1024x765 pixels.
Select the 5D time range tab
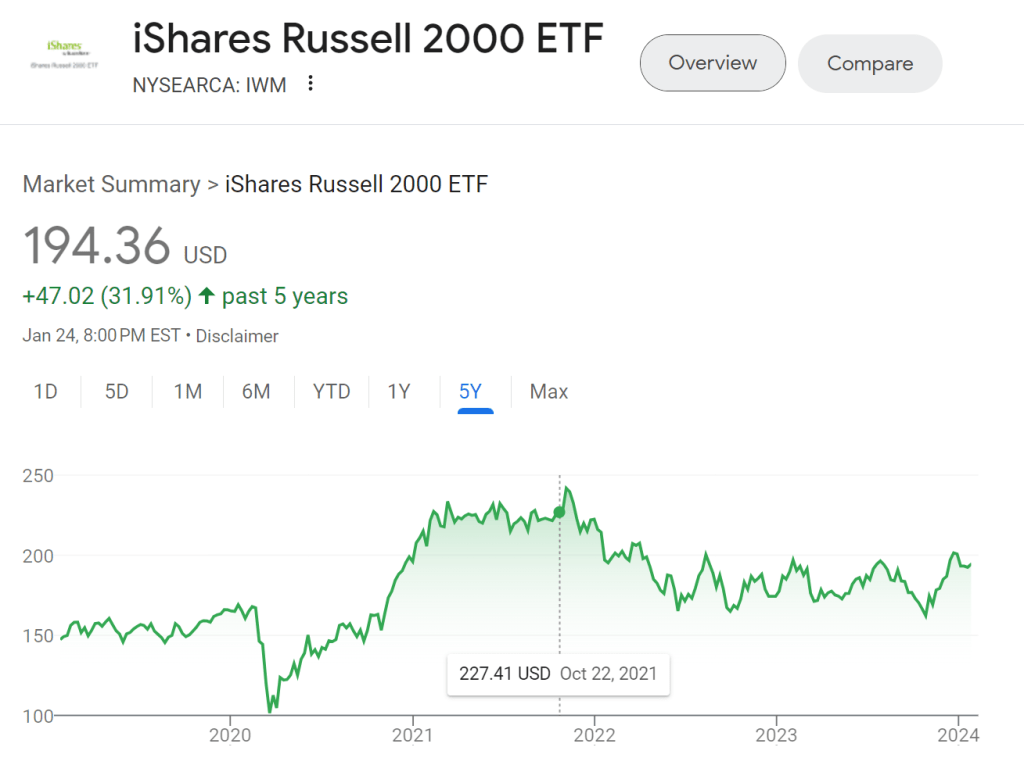[117, 392]
